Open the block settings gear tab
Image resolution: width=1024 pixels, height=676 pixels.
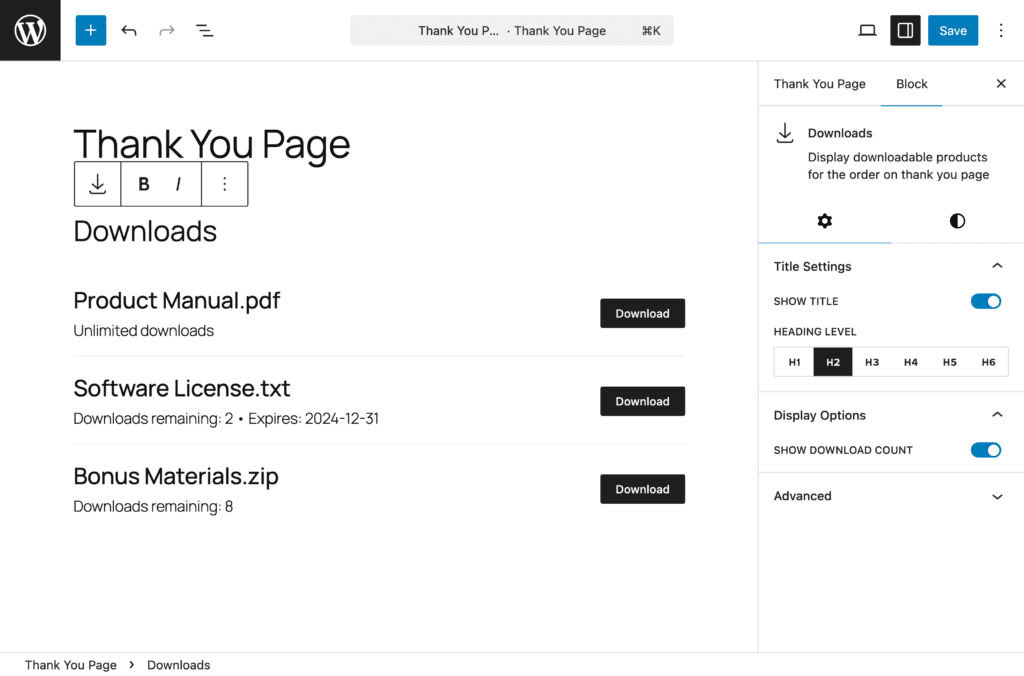(824, 221)
